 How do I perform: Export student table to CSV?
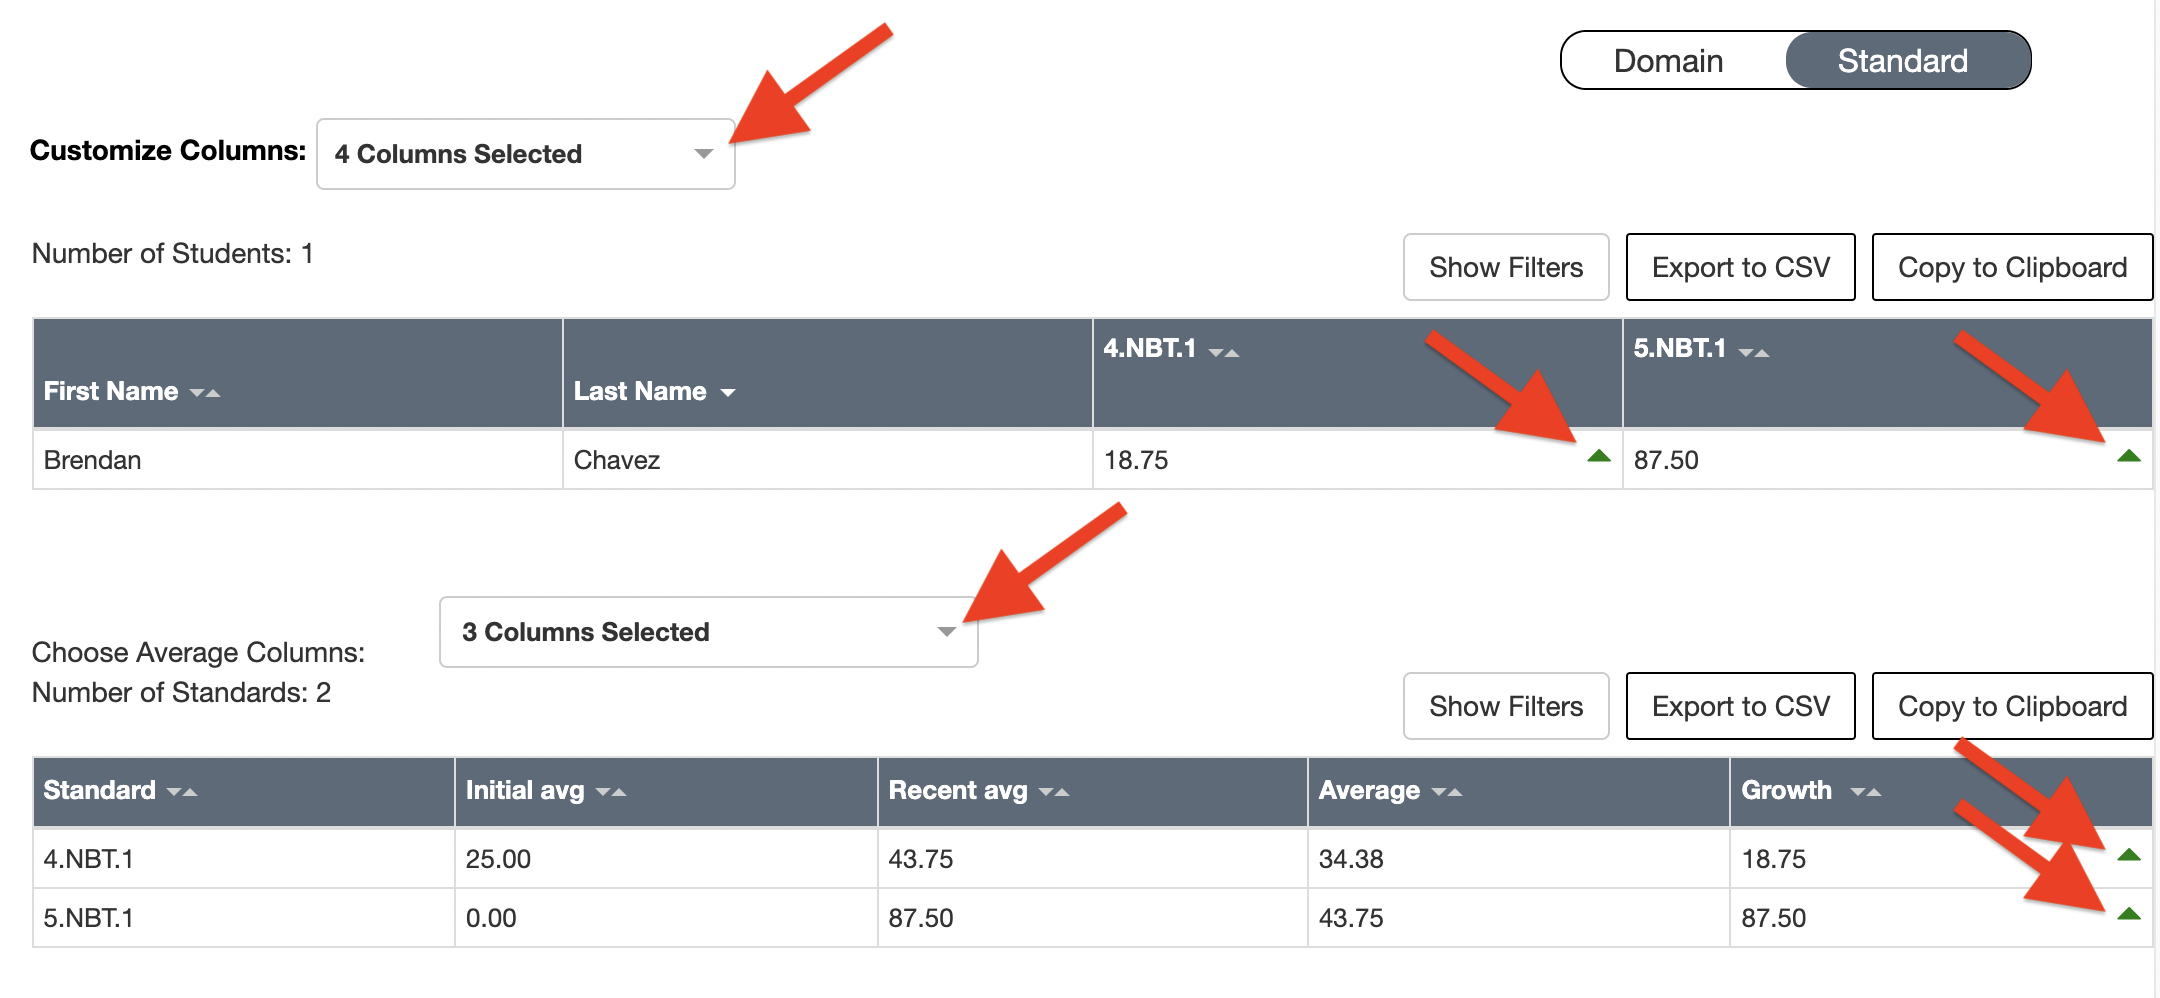(1740, 267)
